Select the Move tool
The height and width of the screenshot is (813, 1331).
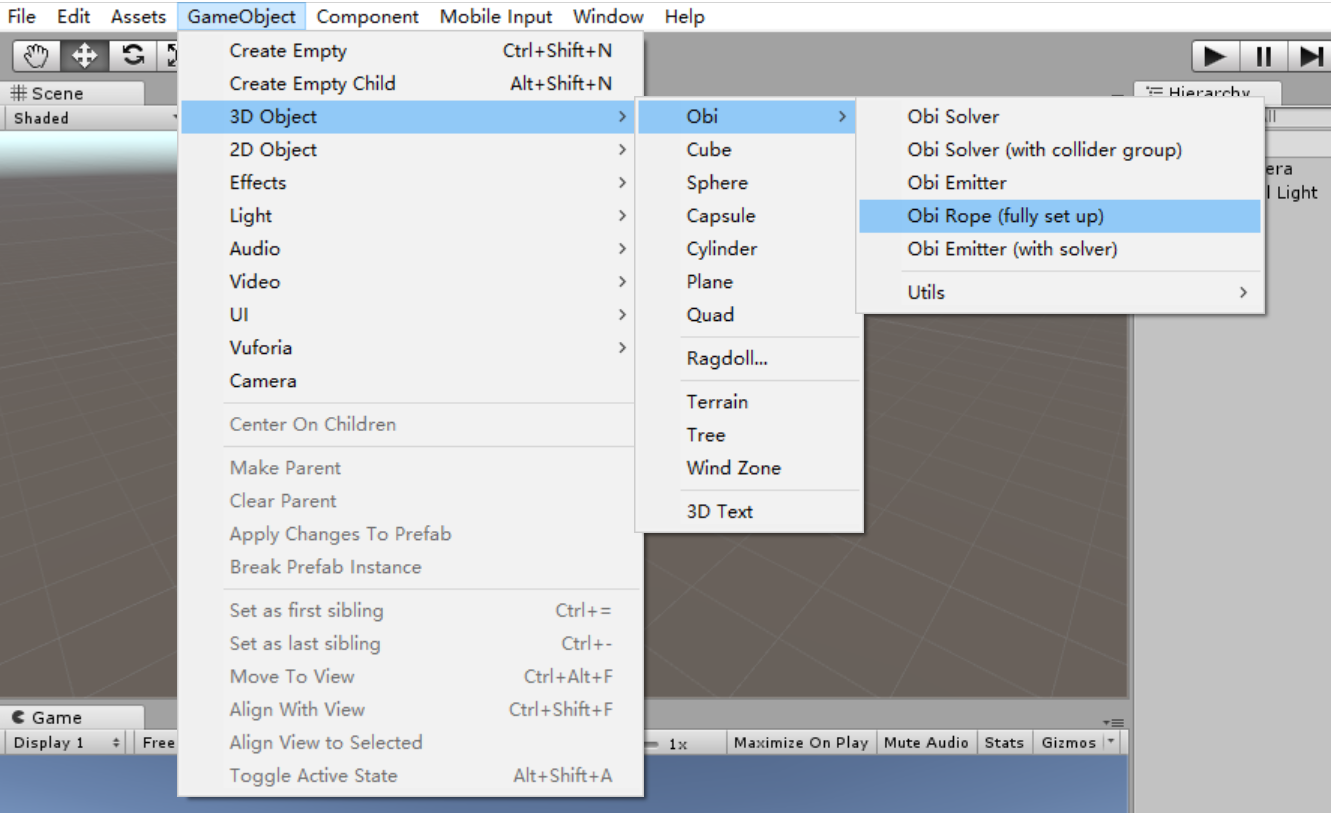click(83, 55)
